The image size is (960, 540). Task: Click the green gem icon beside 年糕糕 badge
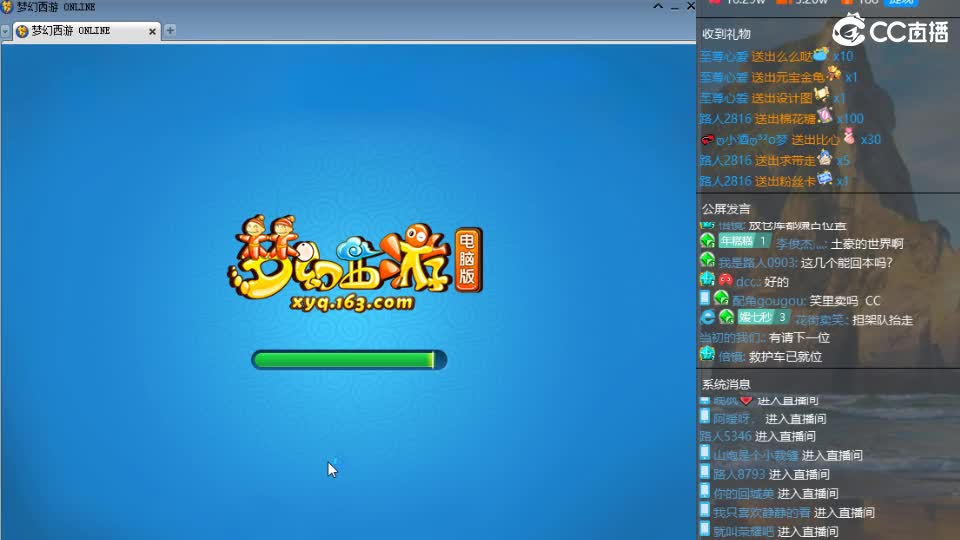click(707, 241)
